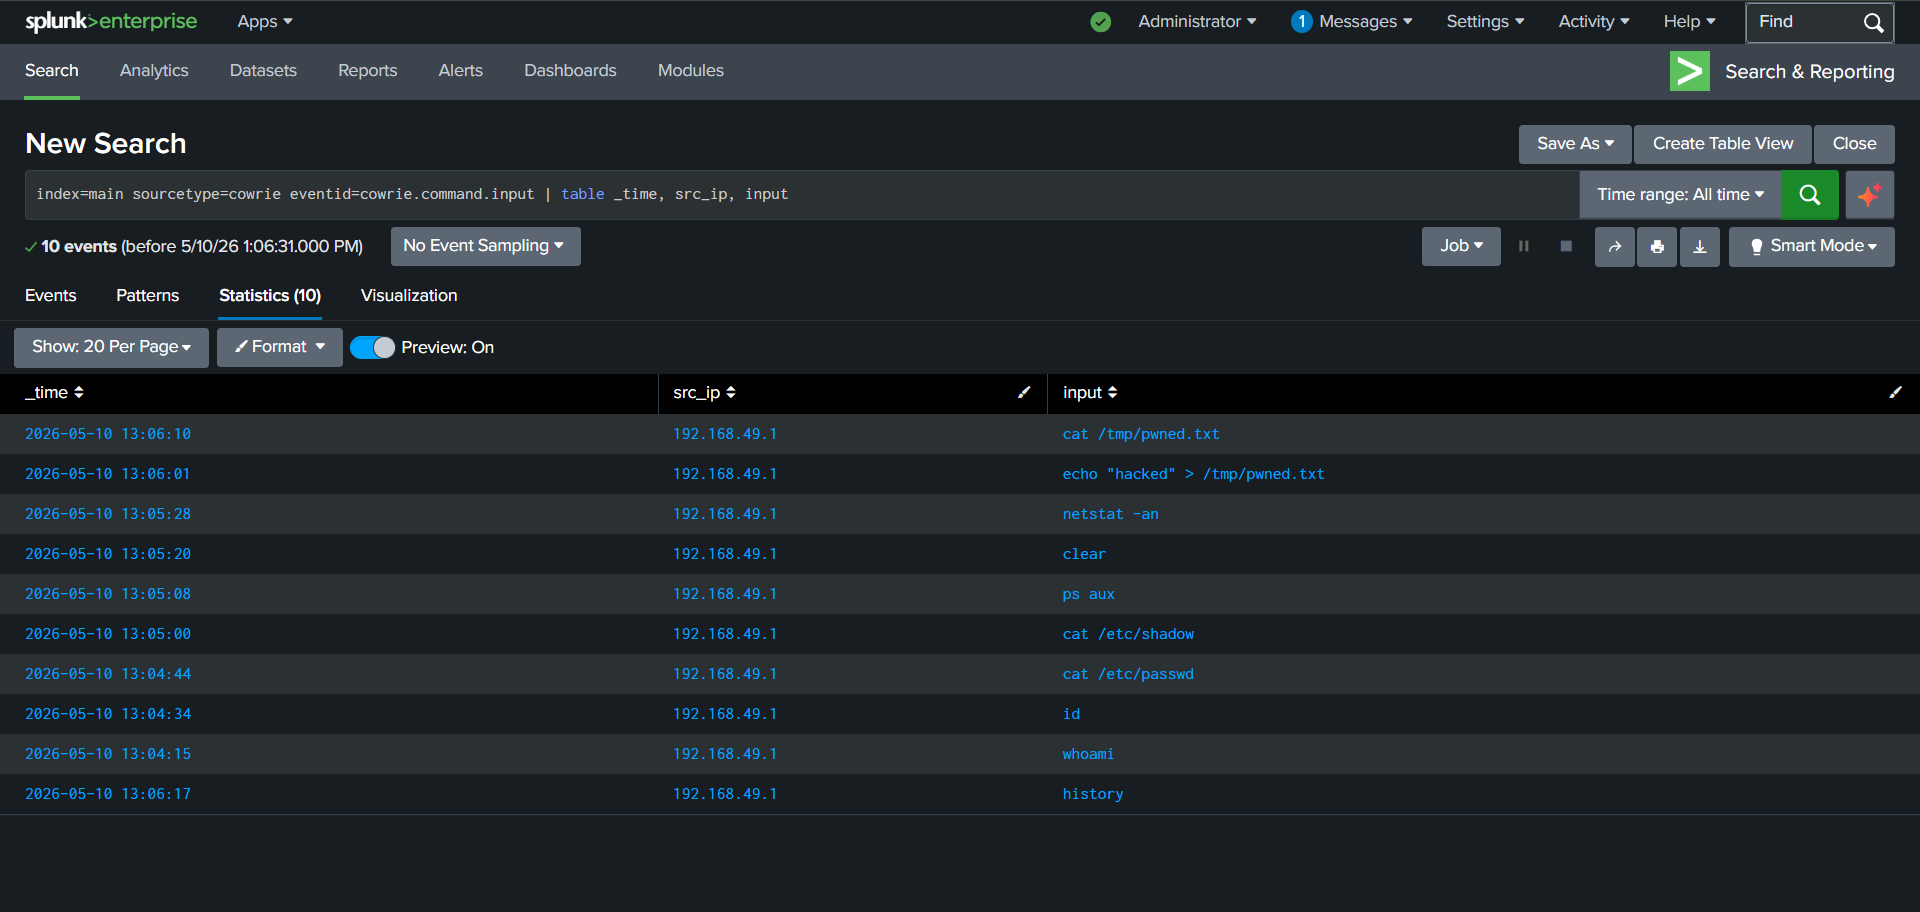The image size is (1920, 912).
Task: Open Reports in the nav bar
Action: [367, 71]
